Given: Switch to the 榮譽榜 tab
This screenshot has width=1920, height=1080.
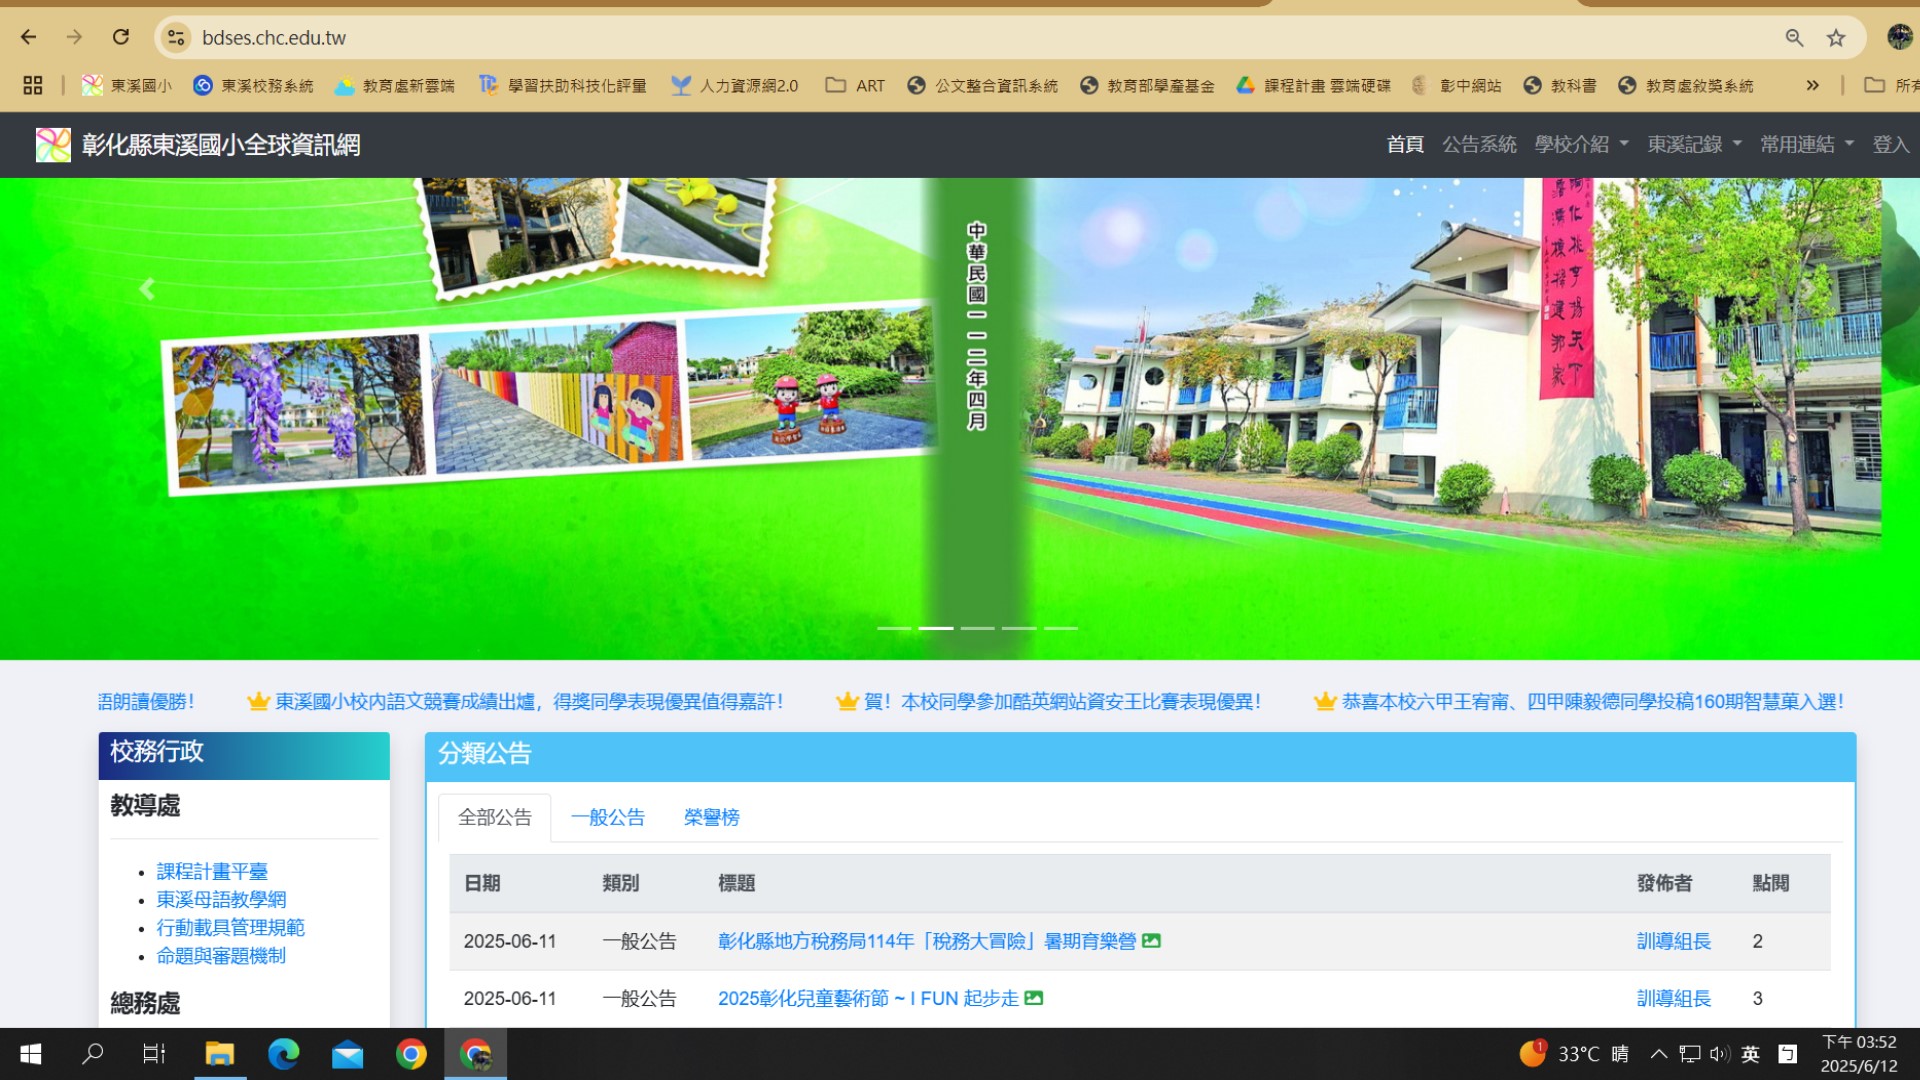Looking at the screenshot, I should point(711,818).
